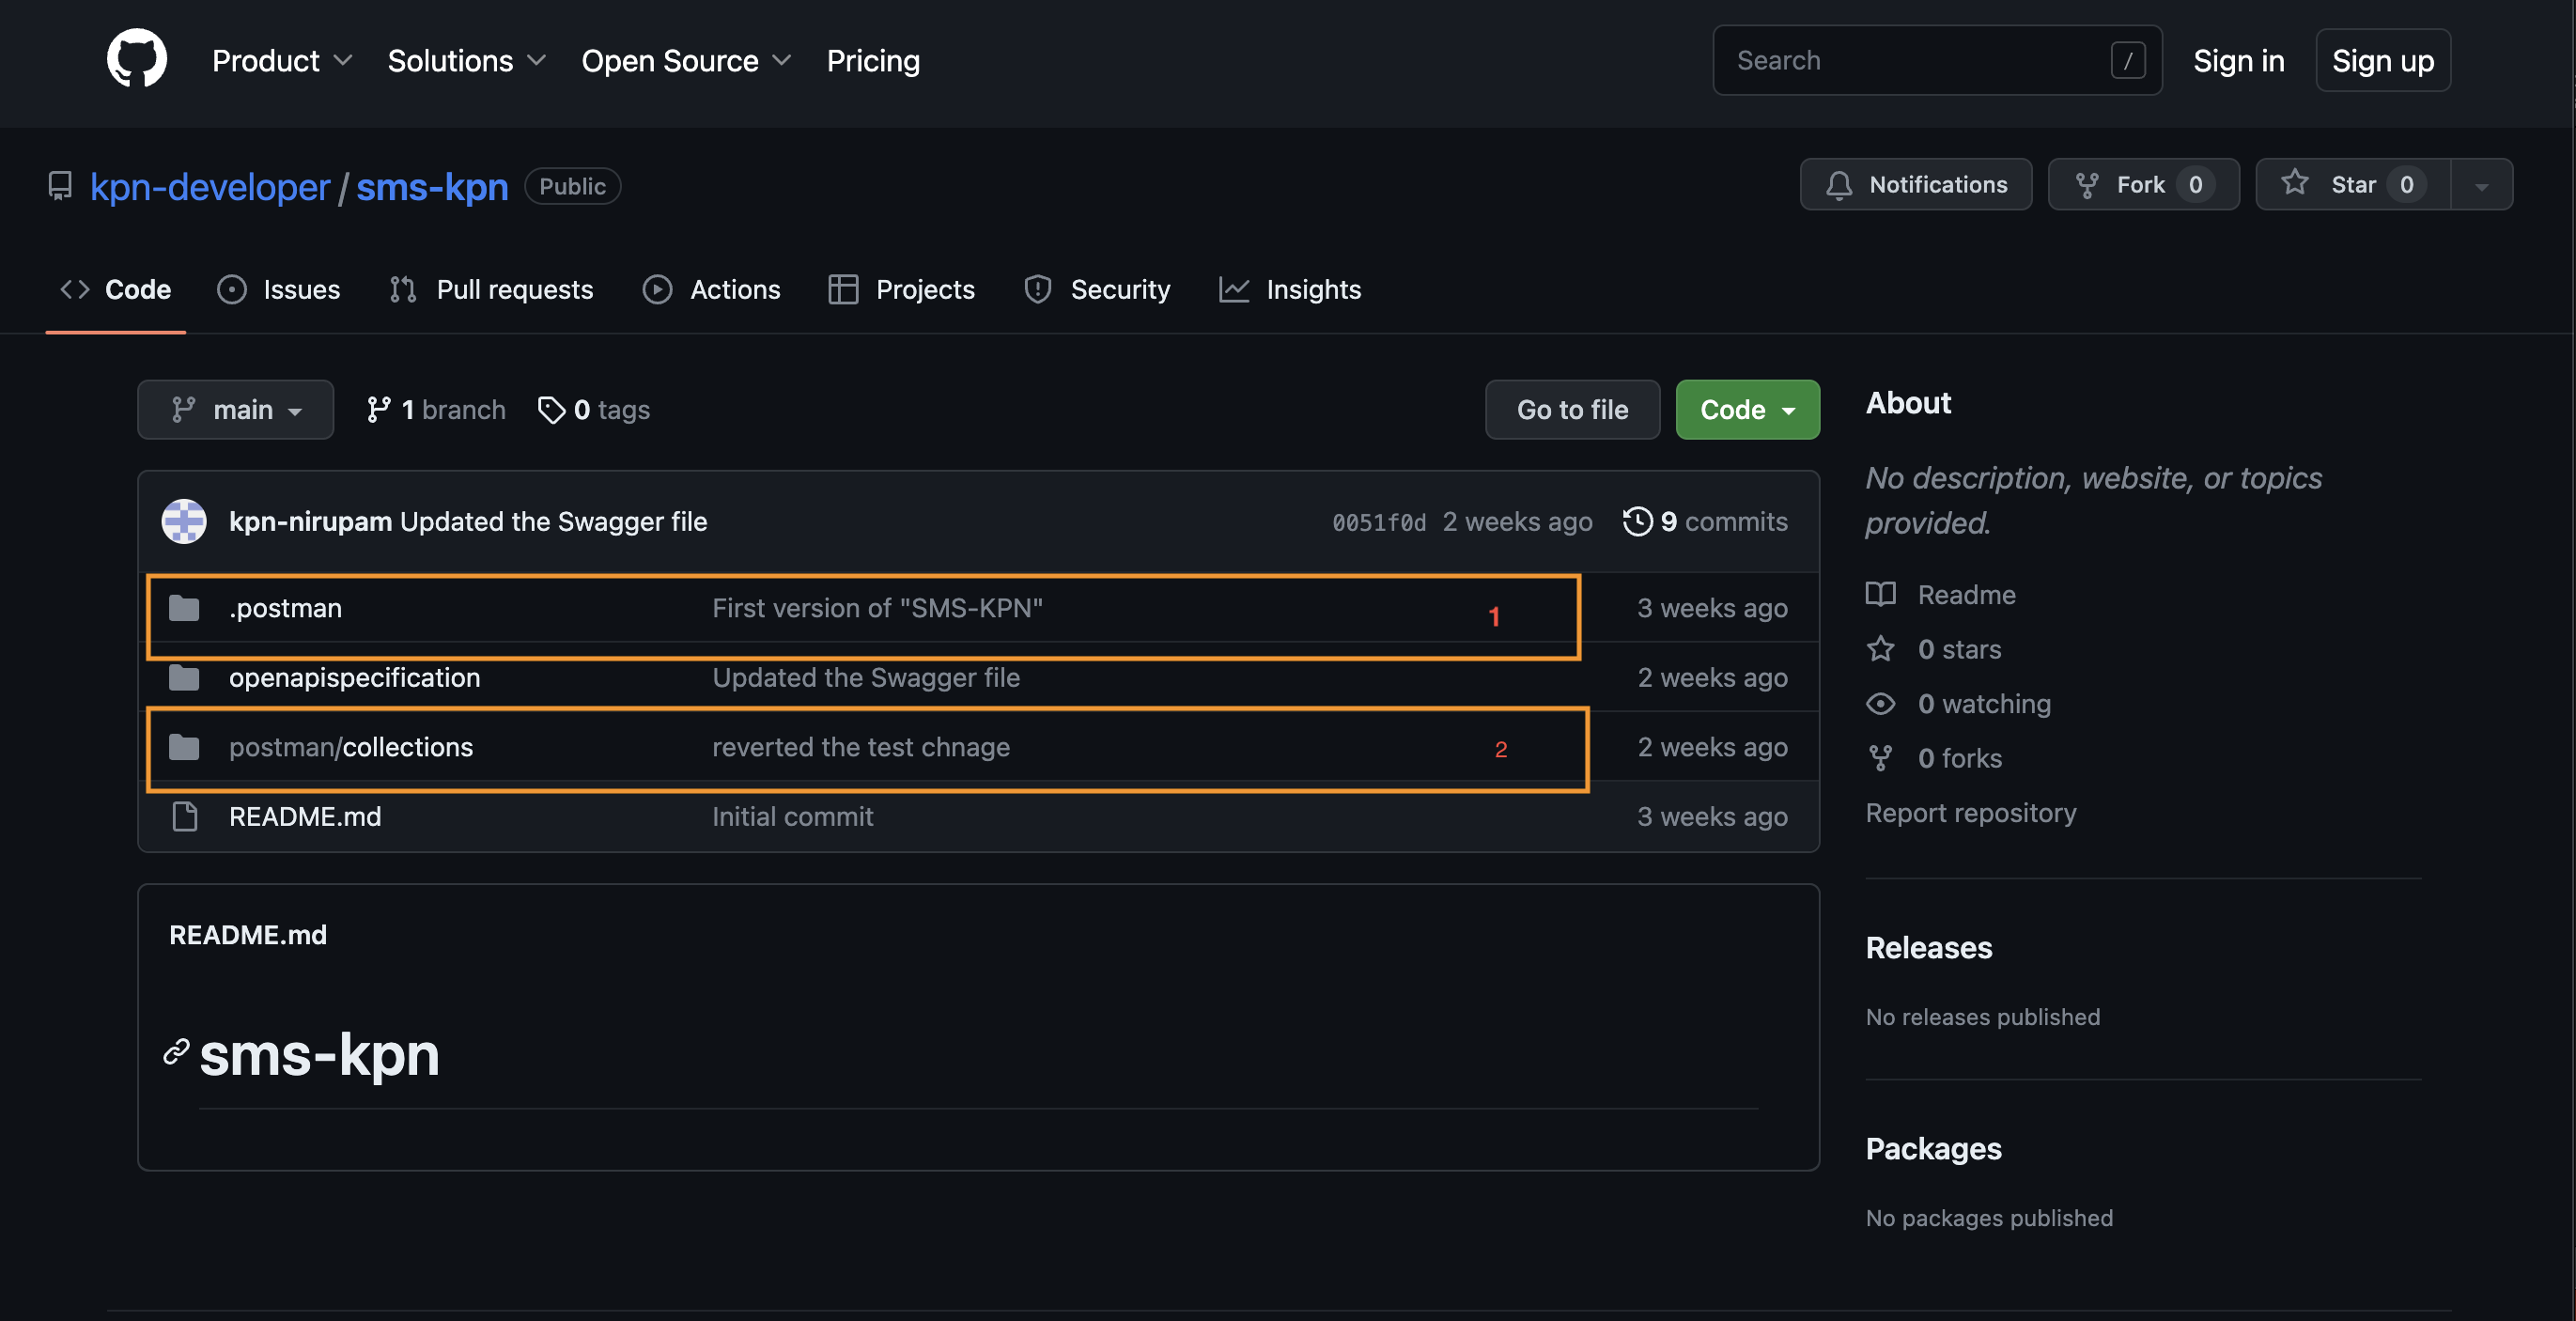Open commit reverted the test chnage
Viewport: 2576px width, 1321px height.
coord(861,748)
